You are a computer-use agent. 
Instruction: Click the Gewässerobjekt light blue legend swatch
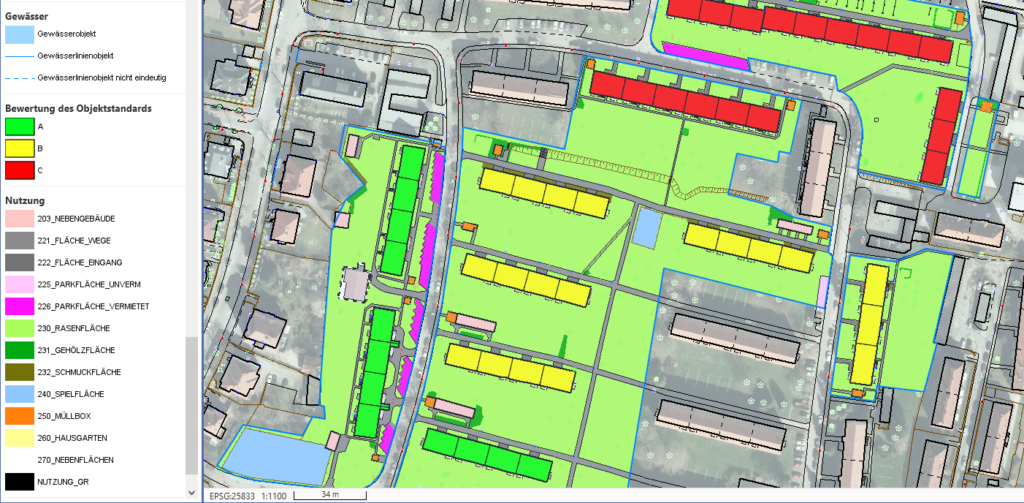[x=19, y=34]
